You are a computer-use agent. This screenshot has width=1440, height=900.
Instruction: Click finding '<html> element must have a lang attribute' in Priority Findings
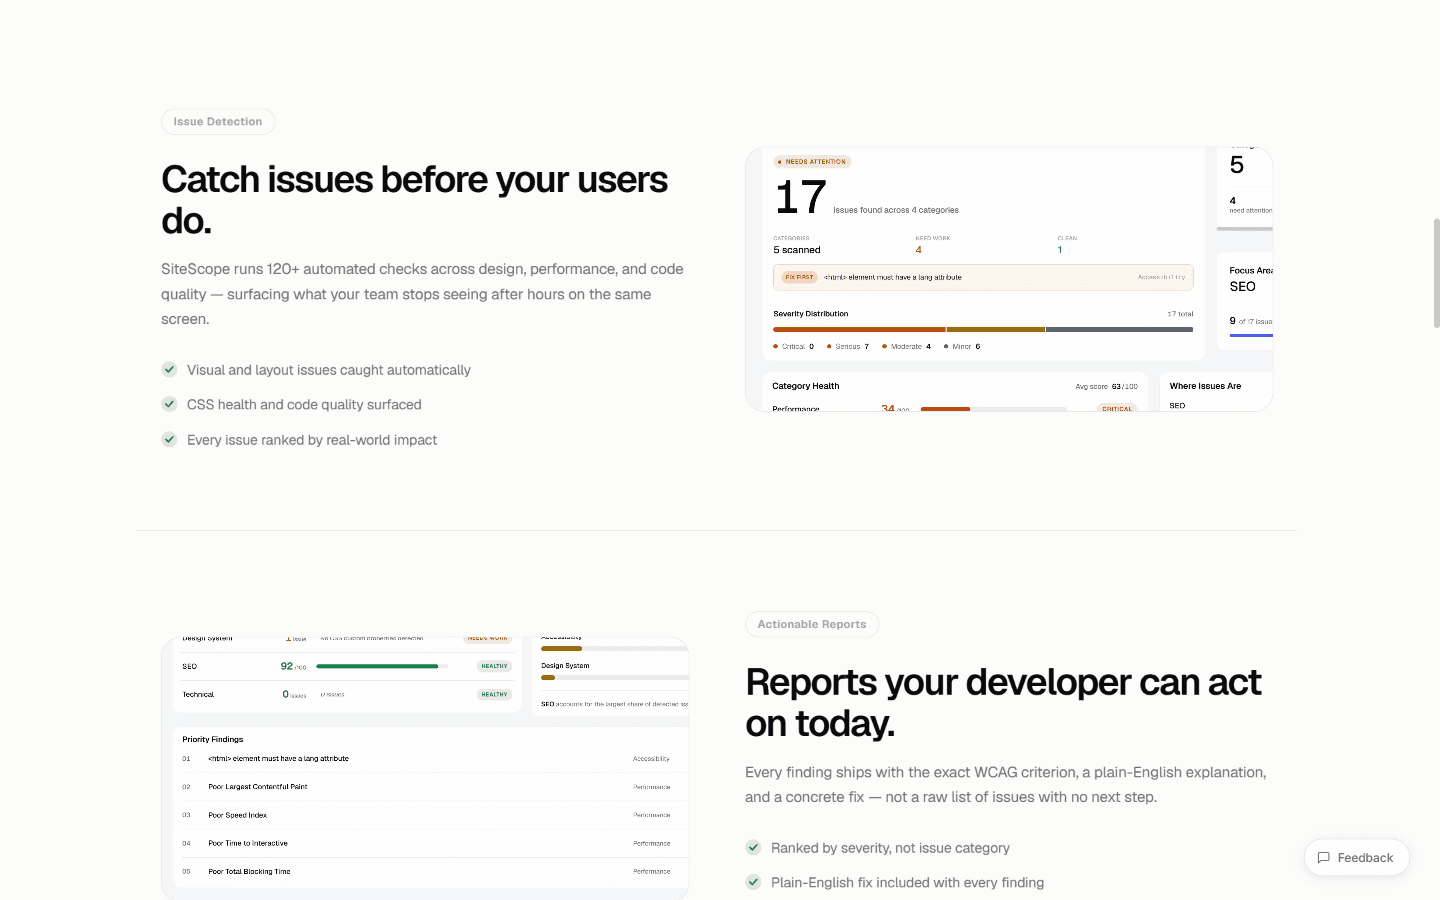[278, 758]
